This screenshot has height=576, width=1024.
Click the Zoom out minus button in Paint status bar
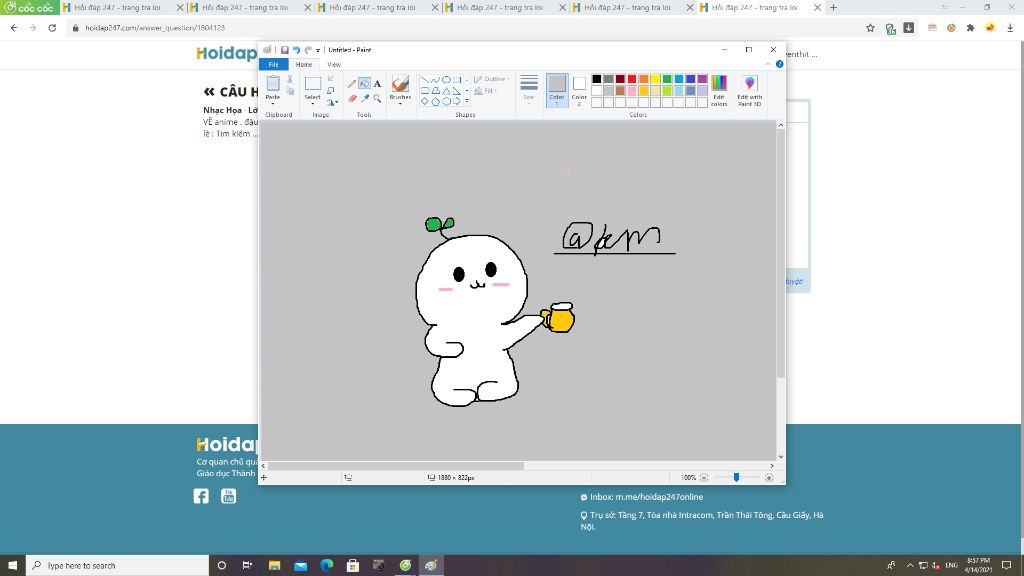point(704,477)
